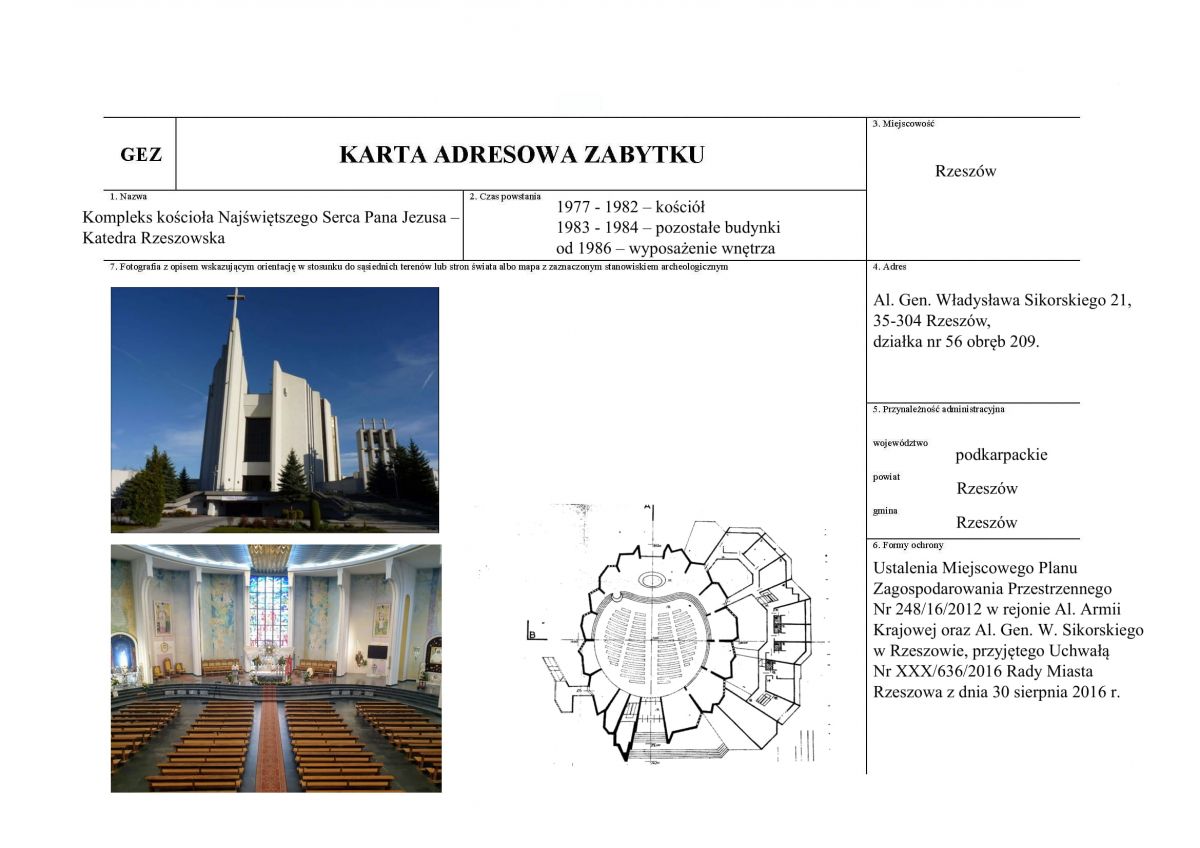Click the działka nr 56 obręb 209 text
Viewport: 1200px width, 848px height.
point(956,340)
